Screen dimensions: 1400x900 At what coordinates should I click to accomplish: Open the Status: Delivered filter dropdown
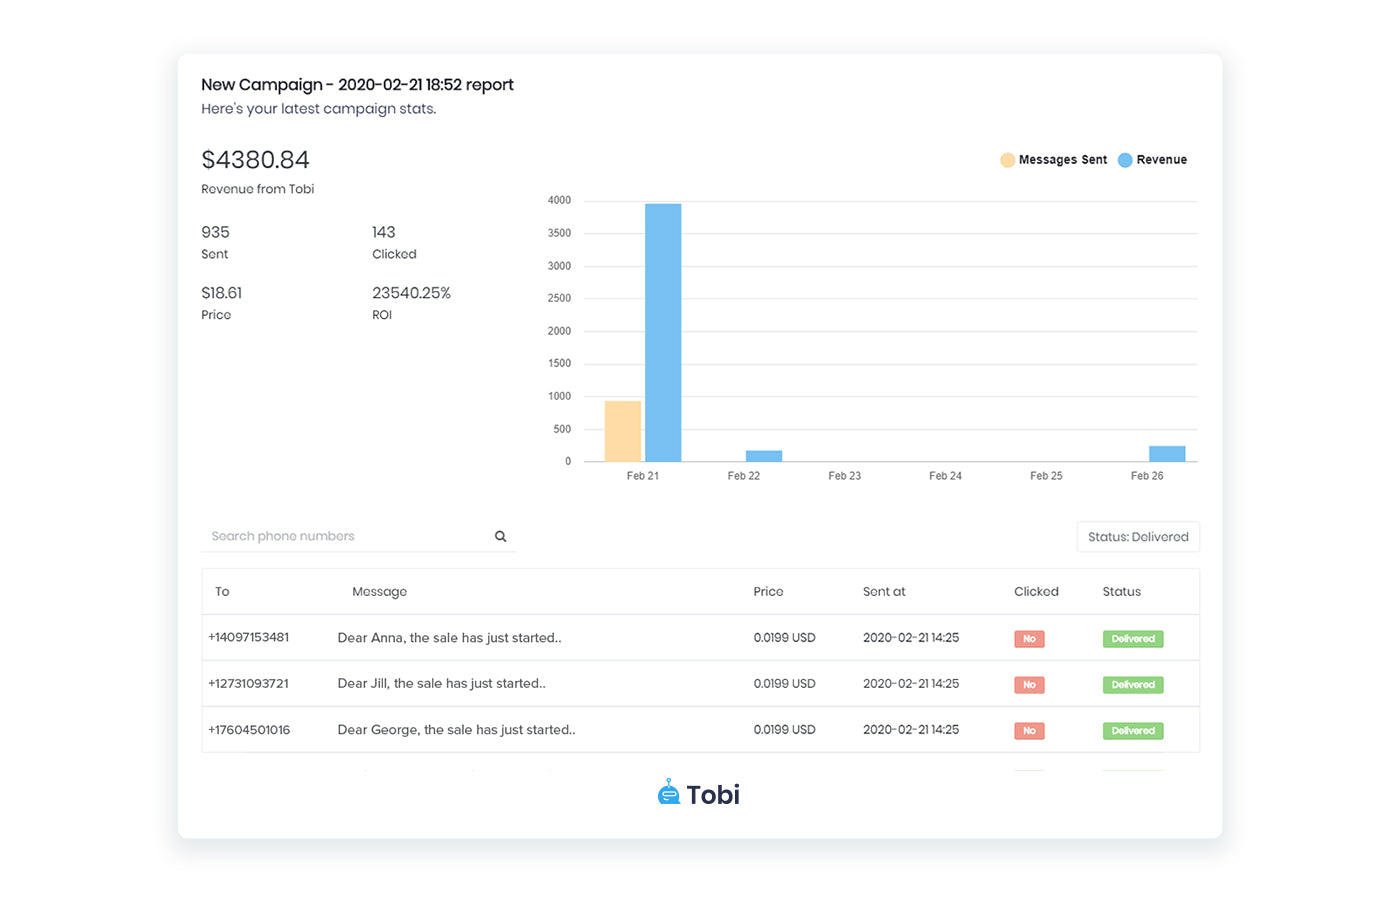[1138, 537]
